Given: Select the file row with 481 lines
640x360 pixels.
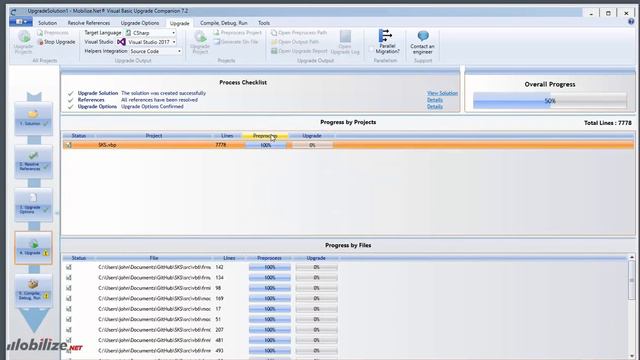Looking at the screenshot, I should 345,340.
